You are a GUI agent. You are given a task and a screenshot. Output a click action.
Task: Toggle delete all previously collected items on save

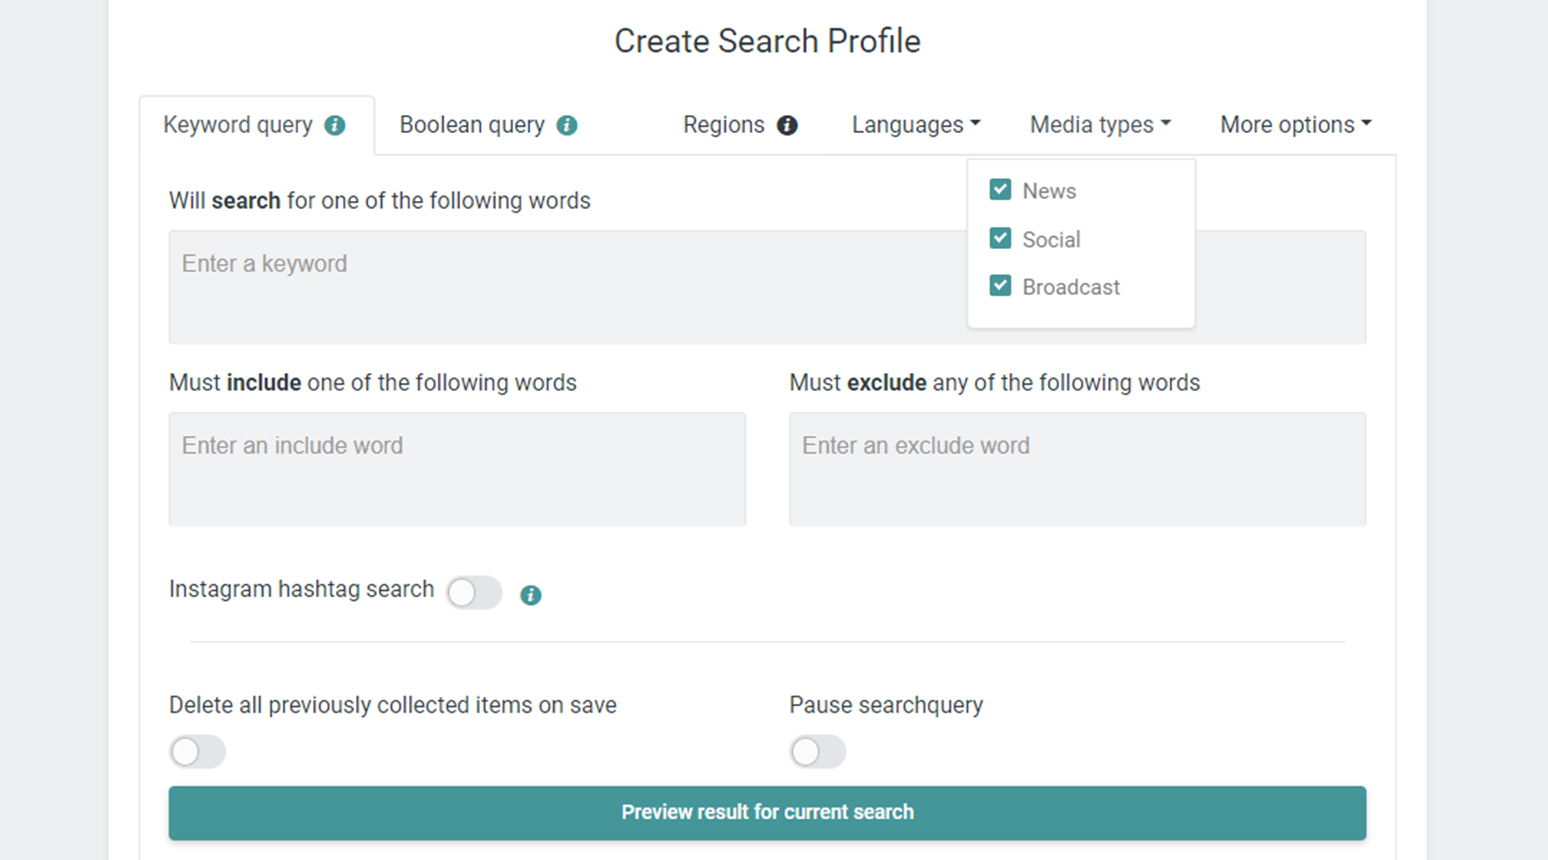197,751
